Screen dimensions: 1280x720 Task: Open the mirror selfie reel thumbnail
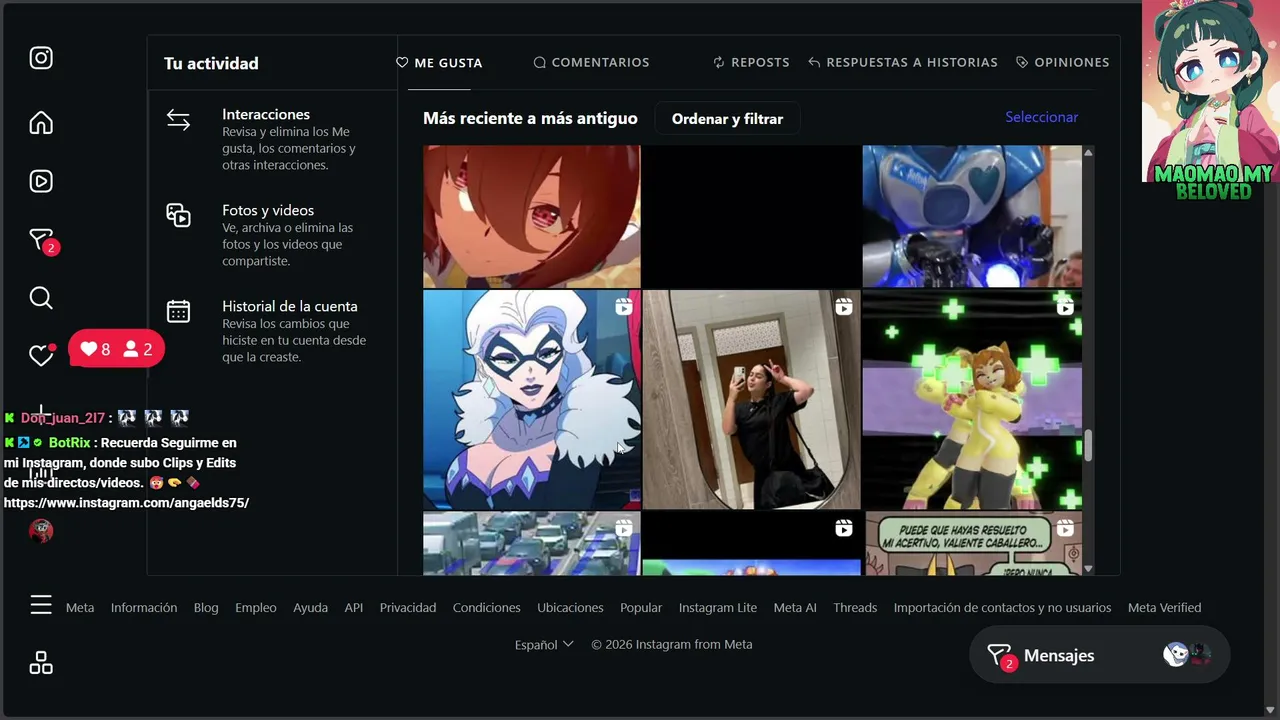coord(751,400)
